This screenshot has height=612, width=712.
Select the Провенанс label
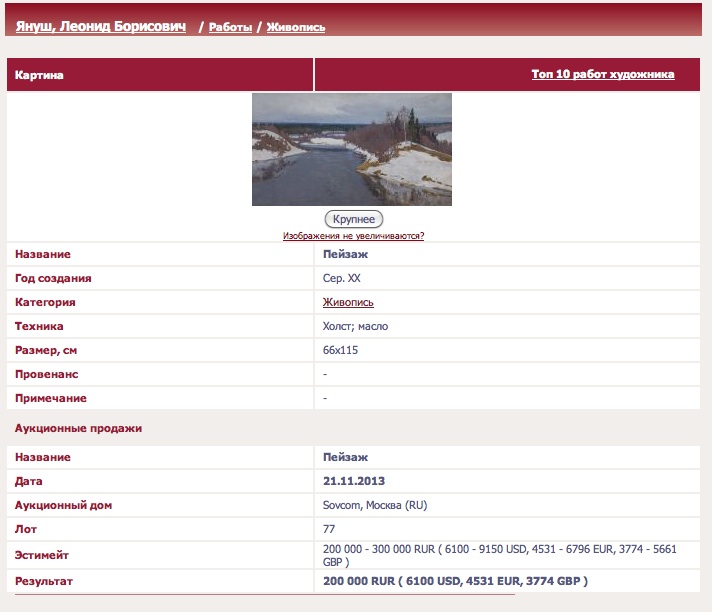click(x=46, y=374)
